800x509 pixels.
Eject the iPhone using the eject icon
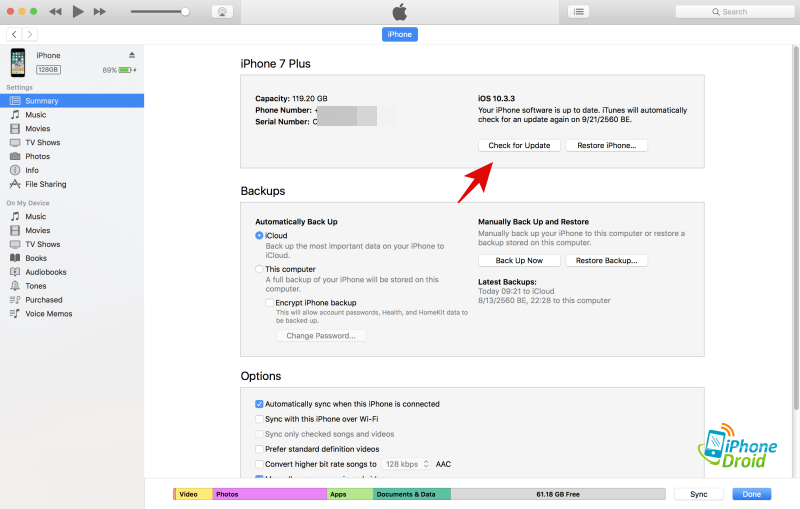[x=132, y=55]
